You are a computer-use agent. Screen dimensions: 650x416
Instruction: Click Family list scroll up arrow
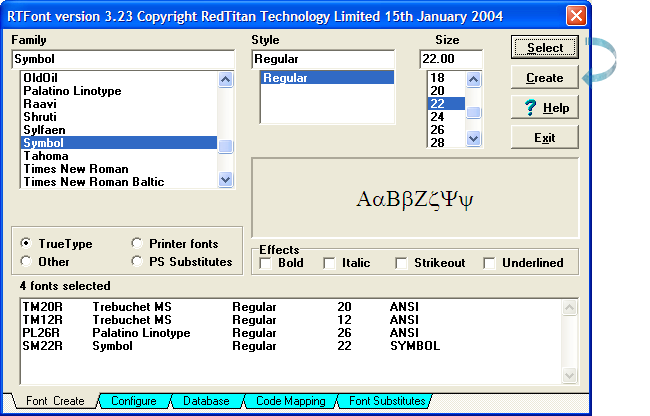click(226, 79)
